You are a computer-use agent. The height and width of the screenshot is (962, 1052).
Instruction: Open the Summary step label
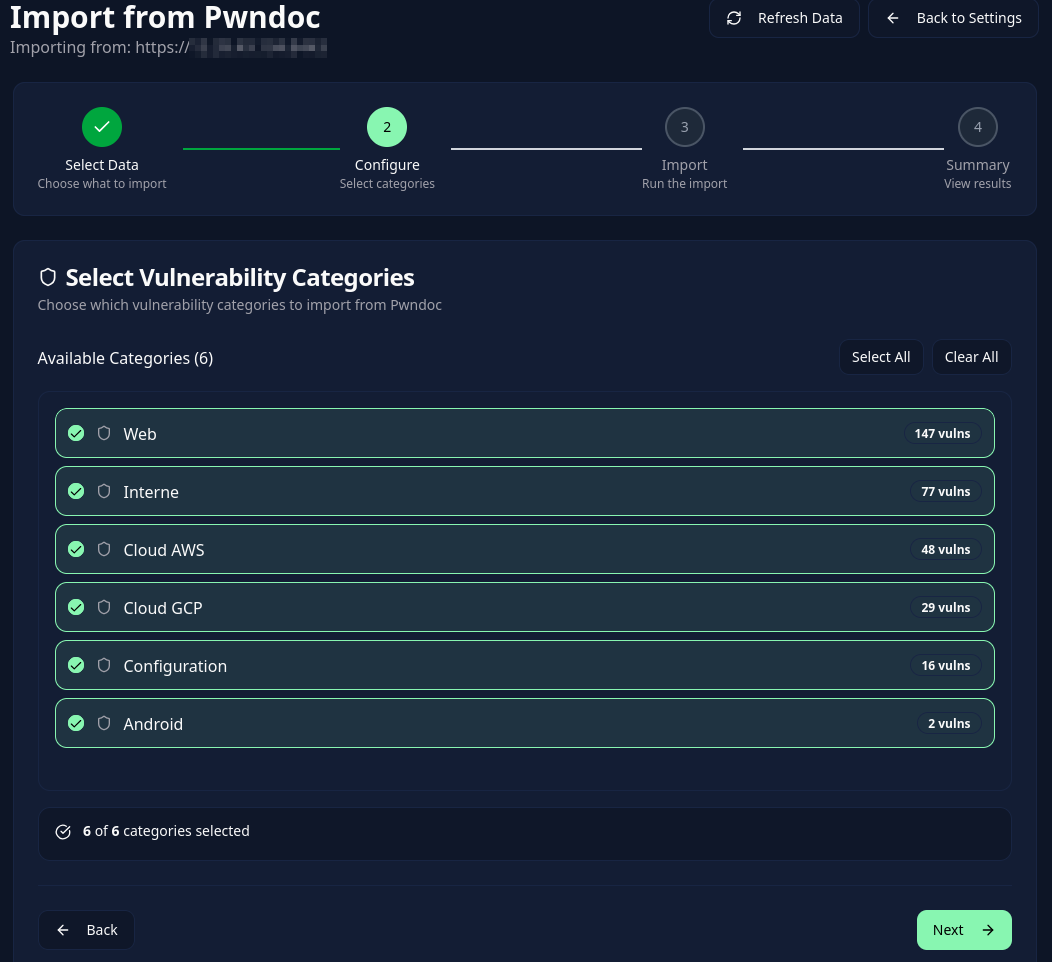click(978, 165)
